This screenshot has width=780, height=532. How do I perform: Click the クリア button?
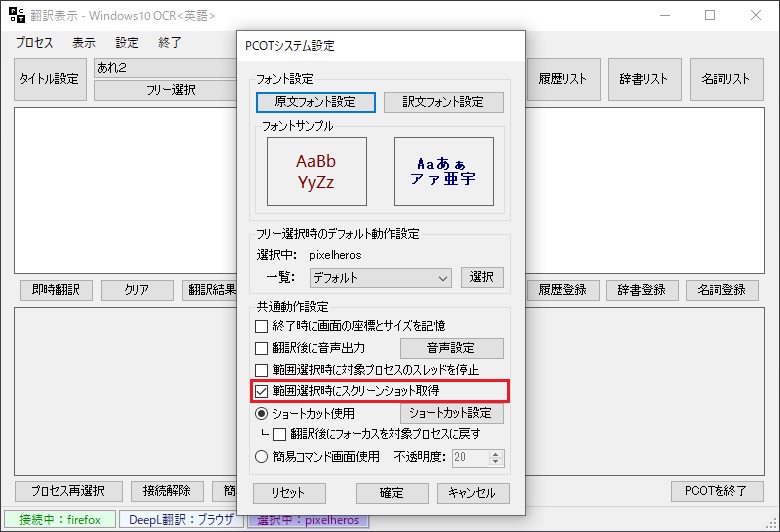(x=137, y=290)
